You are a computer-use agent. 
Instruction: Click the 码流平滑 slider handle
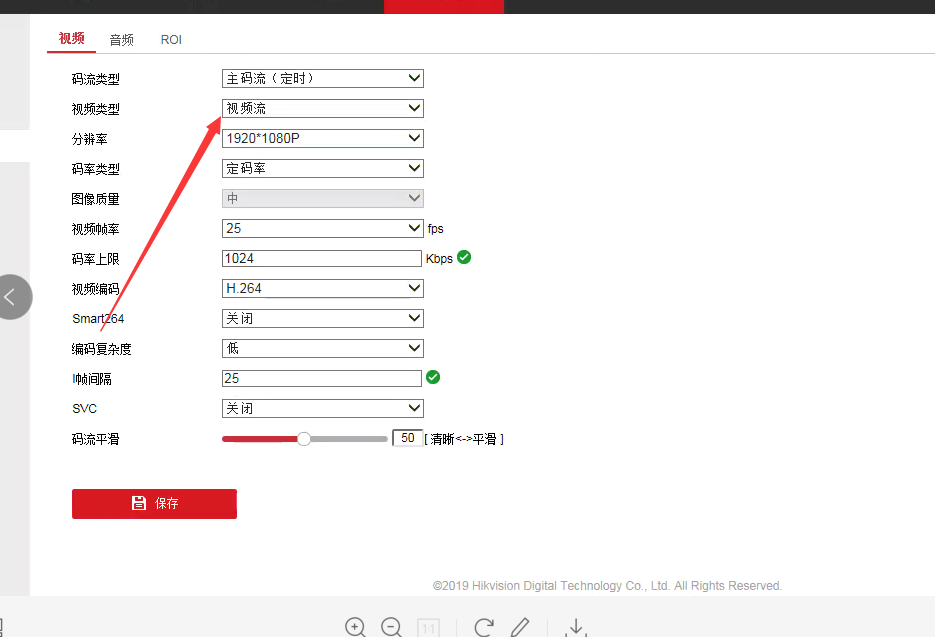(x=304, y=439)
